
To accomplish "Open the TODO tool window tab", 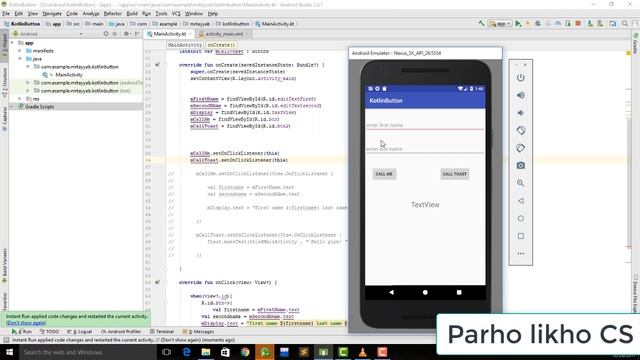I will coord(49,331).
